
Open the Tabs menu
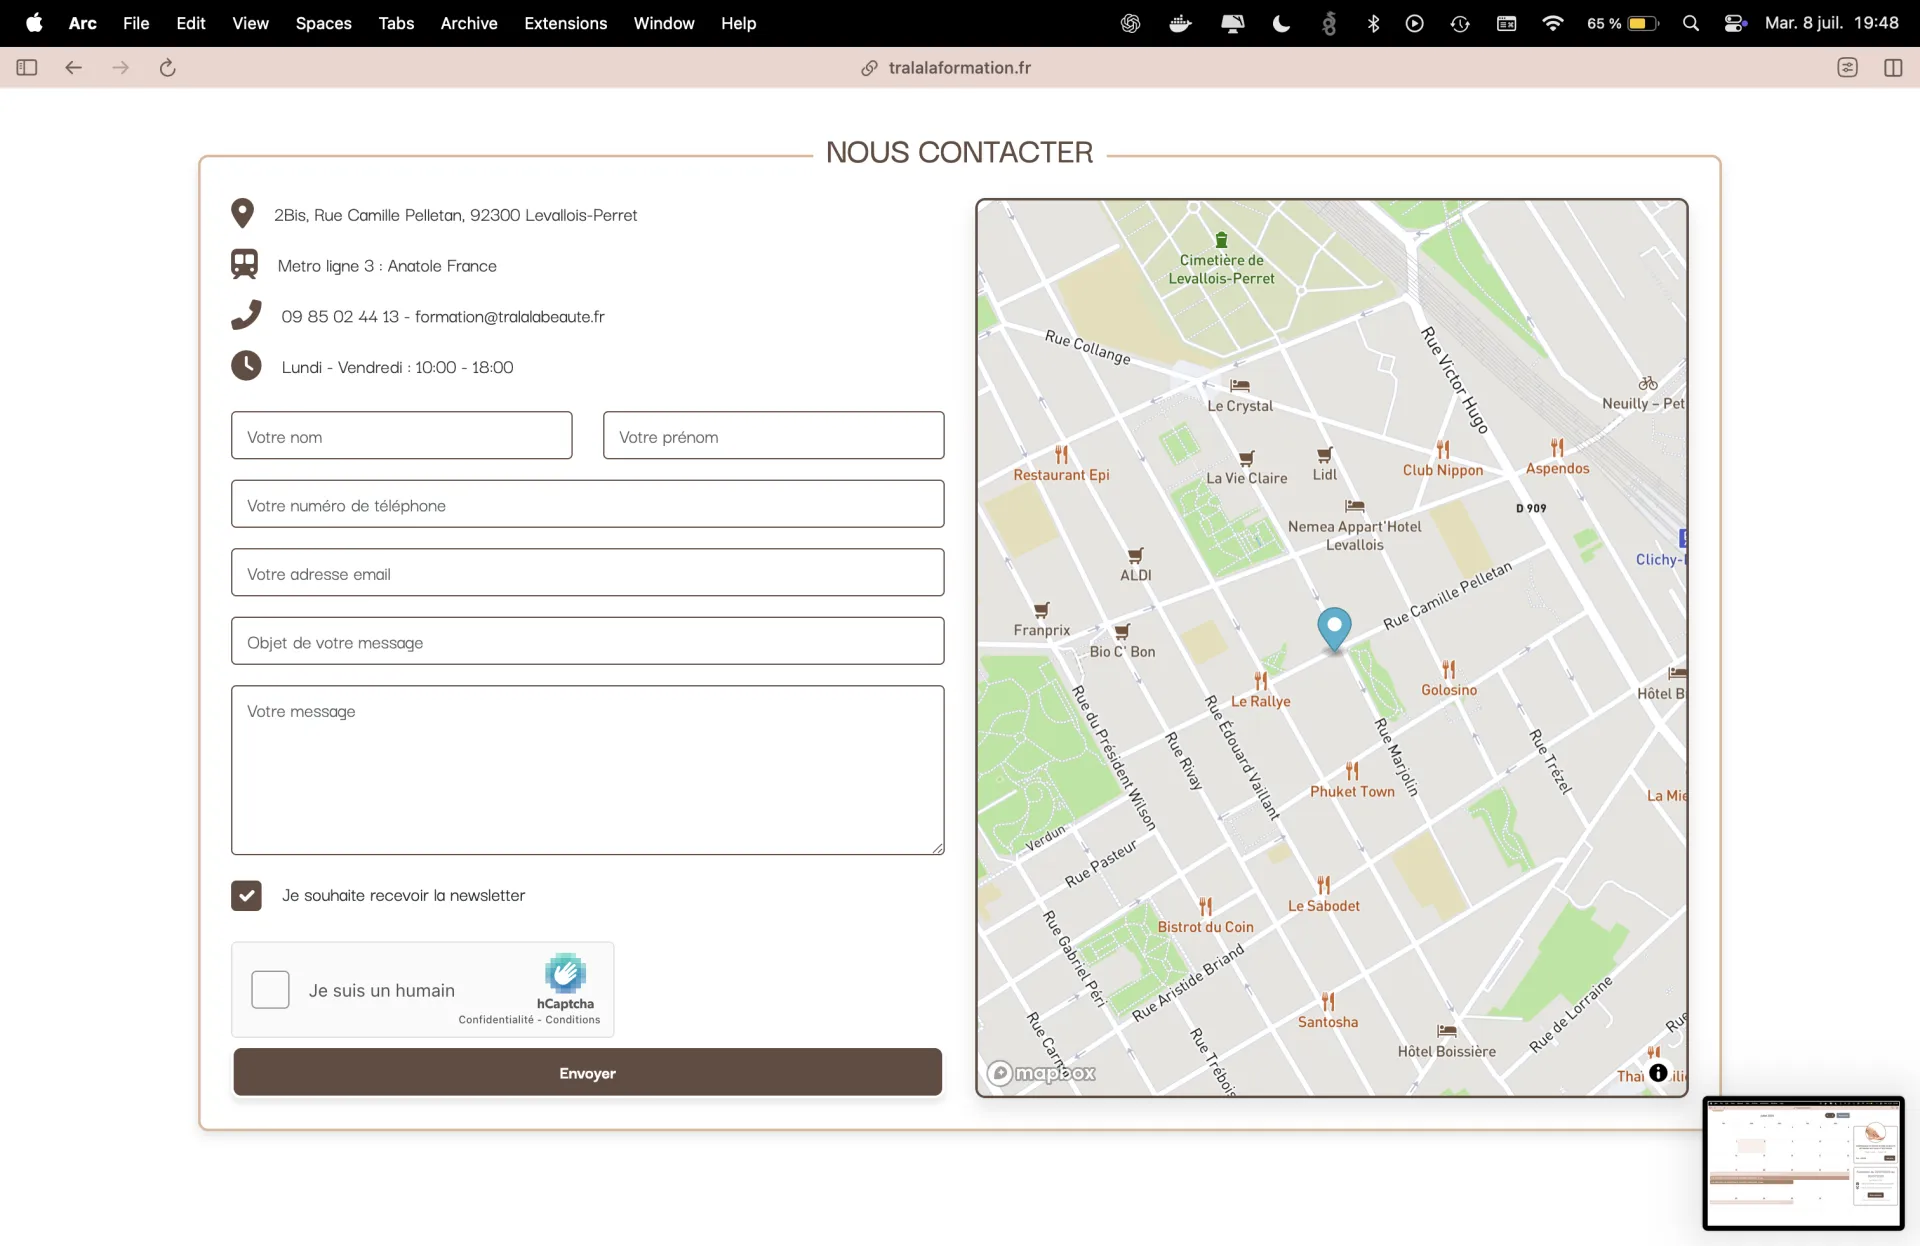(396, 23)
